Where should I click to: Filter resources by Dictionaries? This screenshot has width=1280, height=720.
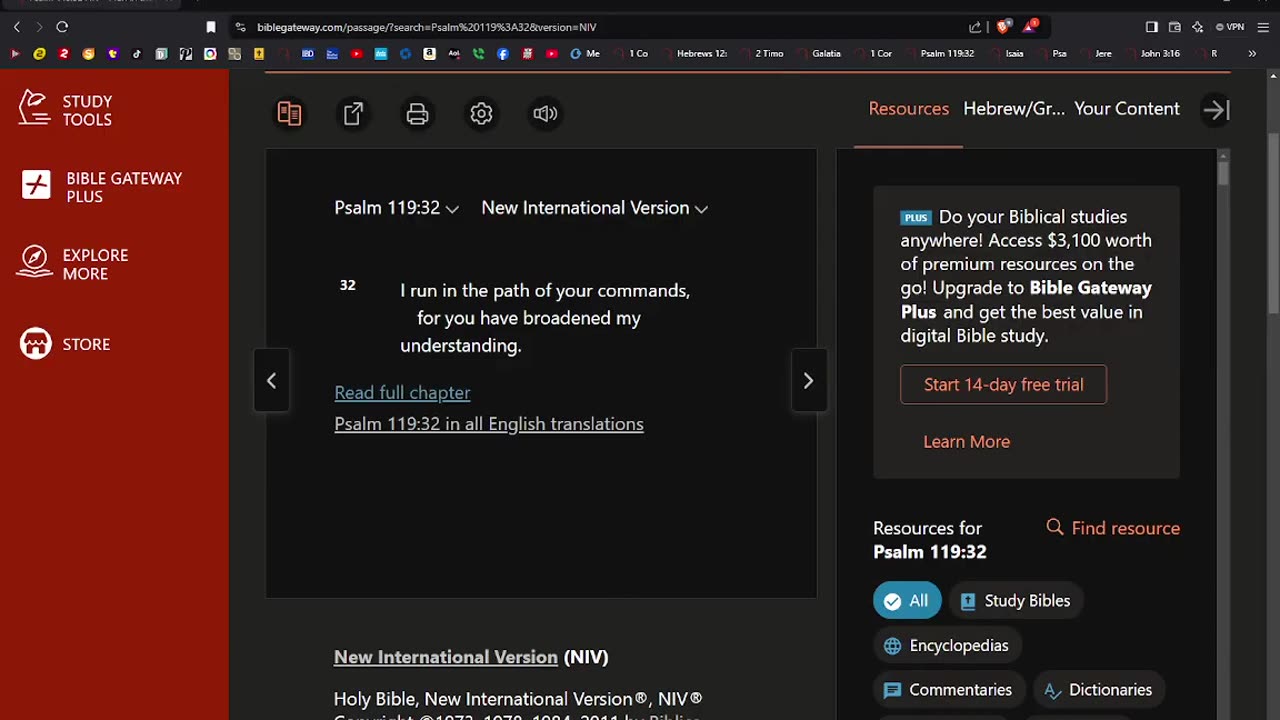1098,690
